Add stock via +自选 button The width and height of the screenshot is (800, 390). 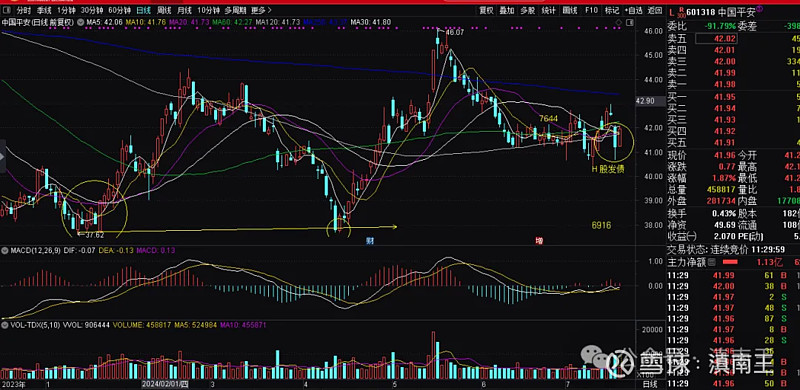[633, 10]
